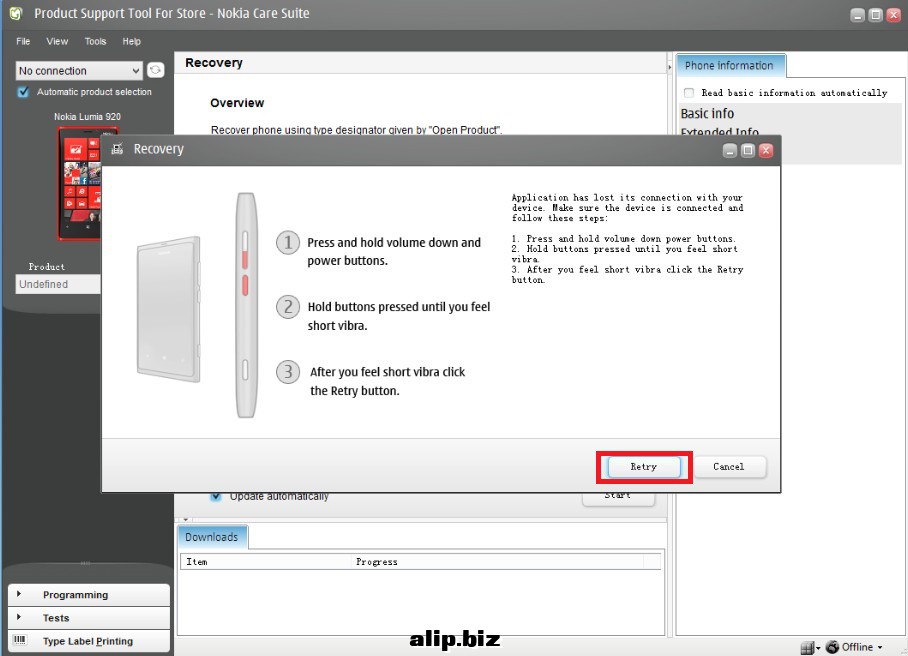Enable Read basic information automatically
This screenshot has height=656, width=908.
(x=689, y=93)
